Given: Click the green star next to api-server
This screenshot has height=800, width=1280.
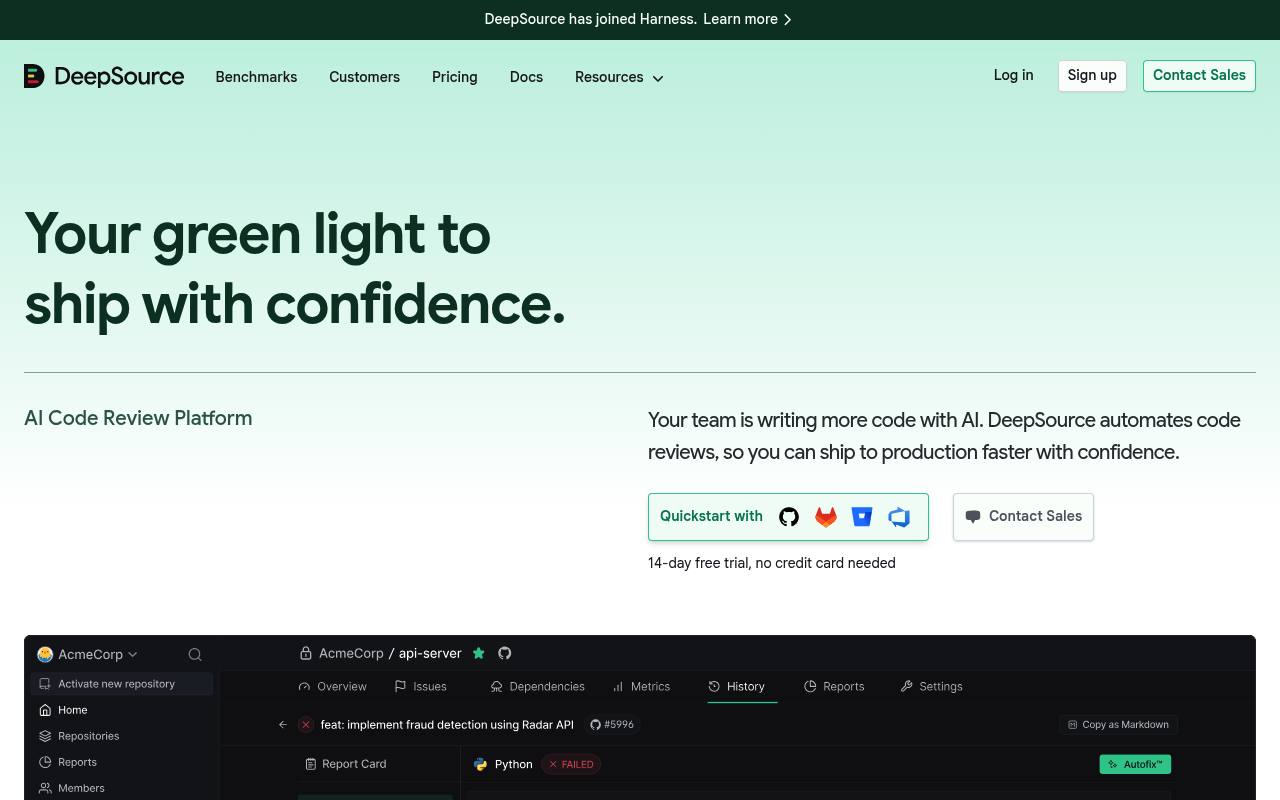Looking at the screenshot, I should (479, 653).
